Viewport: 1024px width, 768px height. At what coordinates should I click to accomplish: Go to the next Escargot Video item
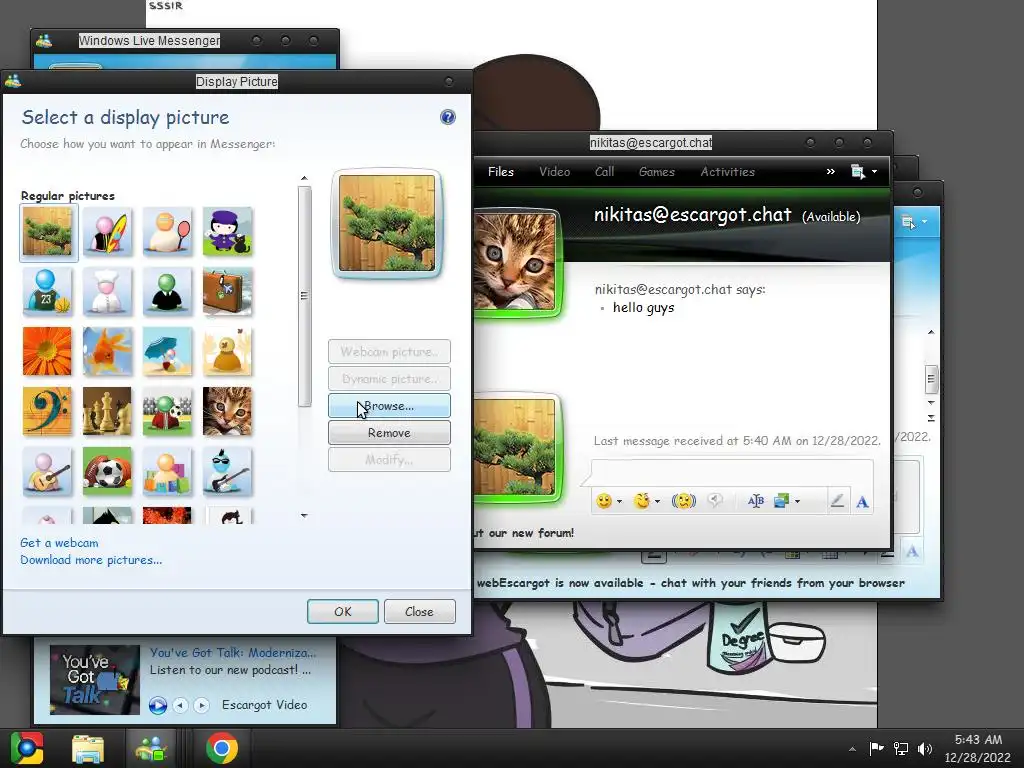(201, 705)
